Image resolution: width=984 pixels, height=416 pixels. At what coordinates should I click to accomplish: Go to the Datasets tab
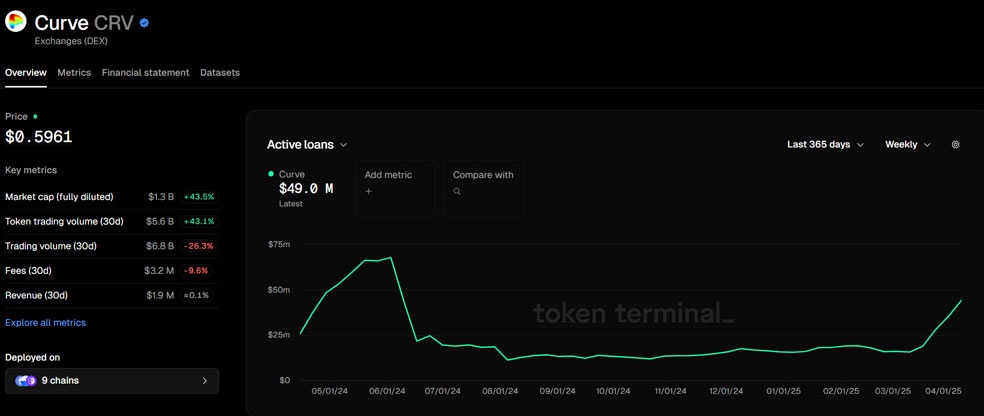click(220, 73)
